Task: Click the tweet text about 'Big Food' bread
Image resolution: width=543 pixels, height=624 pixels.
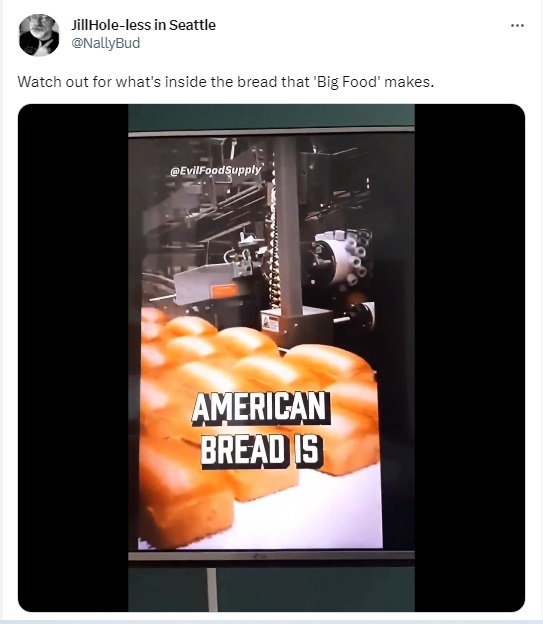Action: [225, 82]
